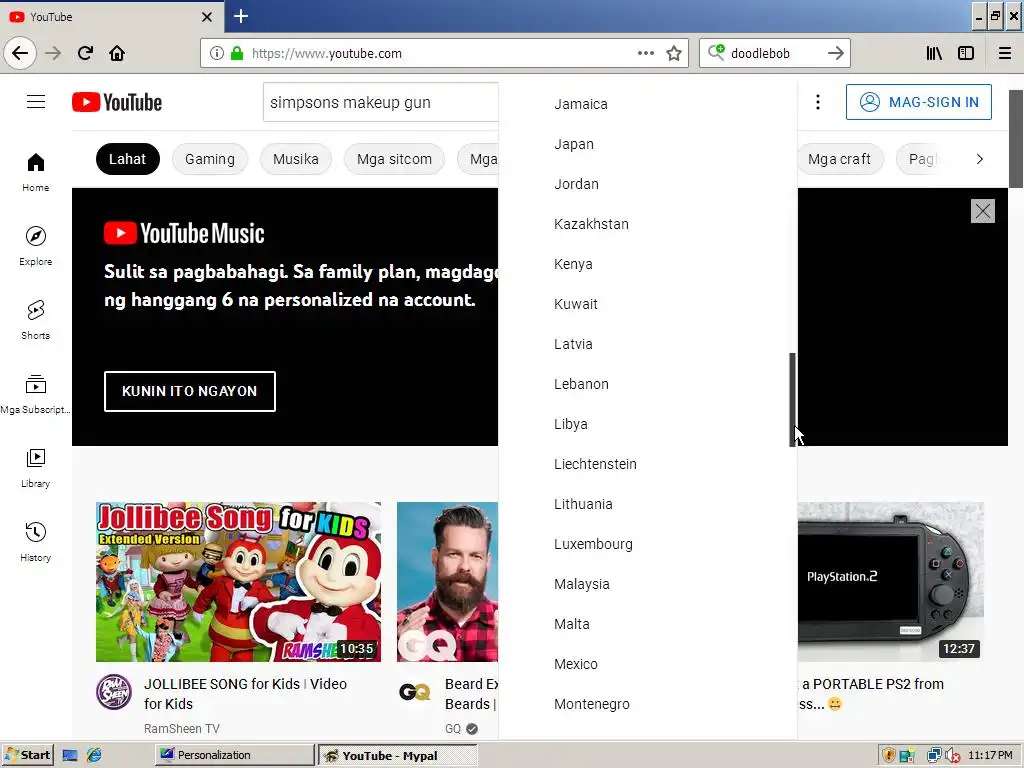Viewport: 1024px width, 768px height.
Task: Choose Lithuania from the location list
Action: [x=648, y=504]
